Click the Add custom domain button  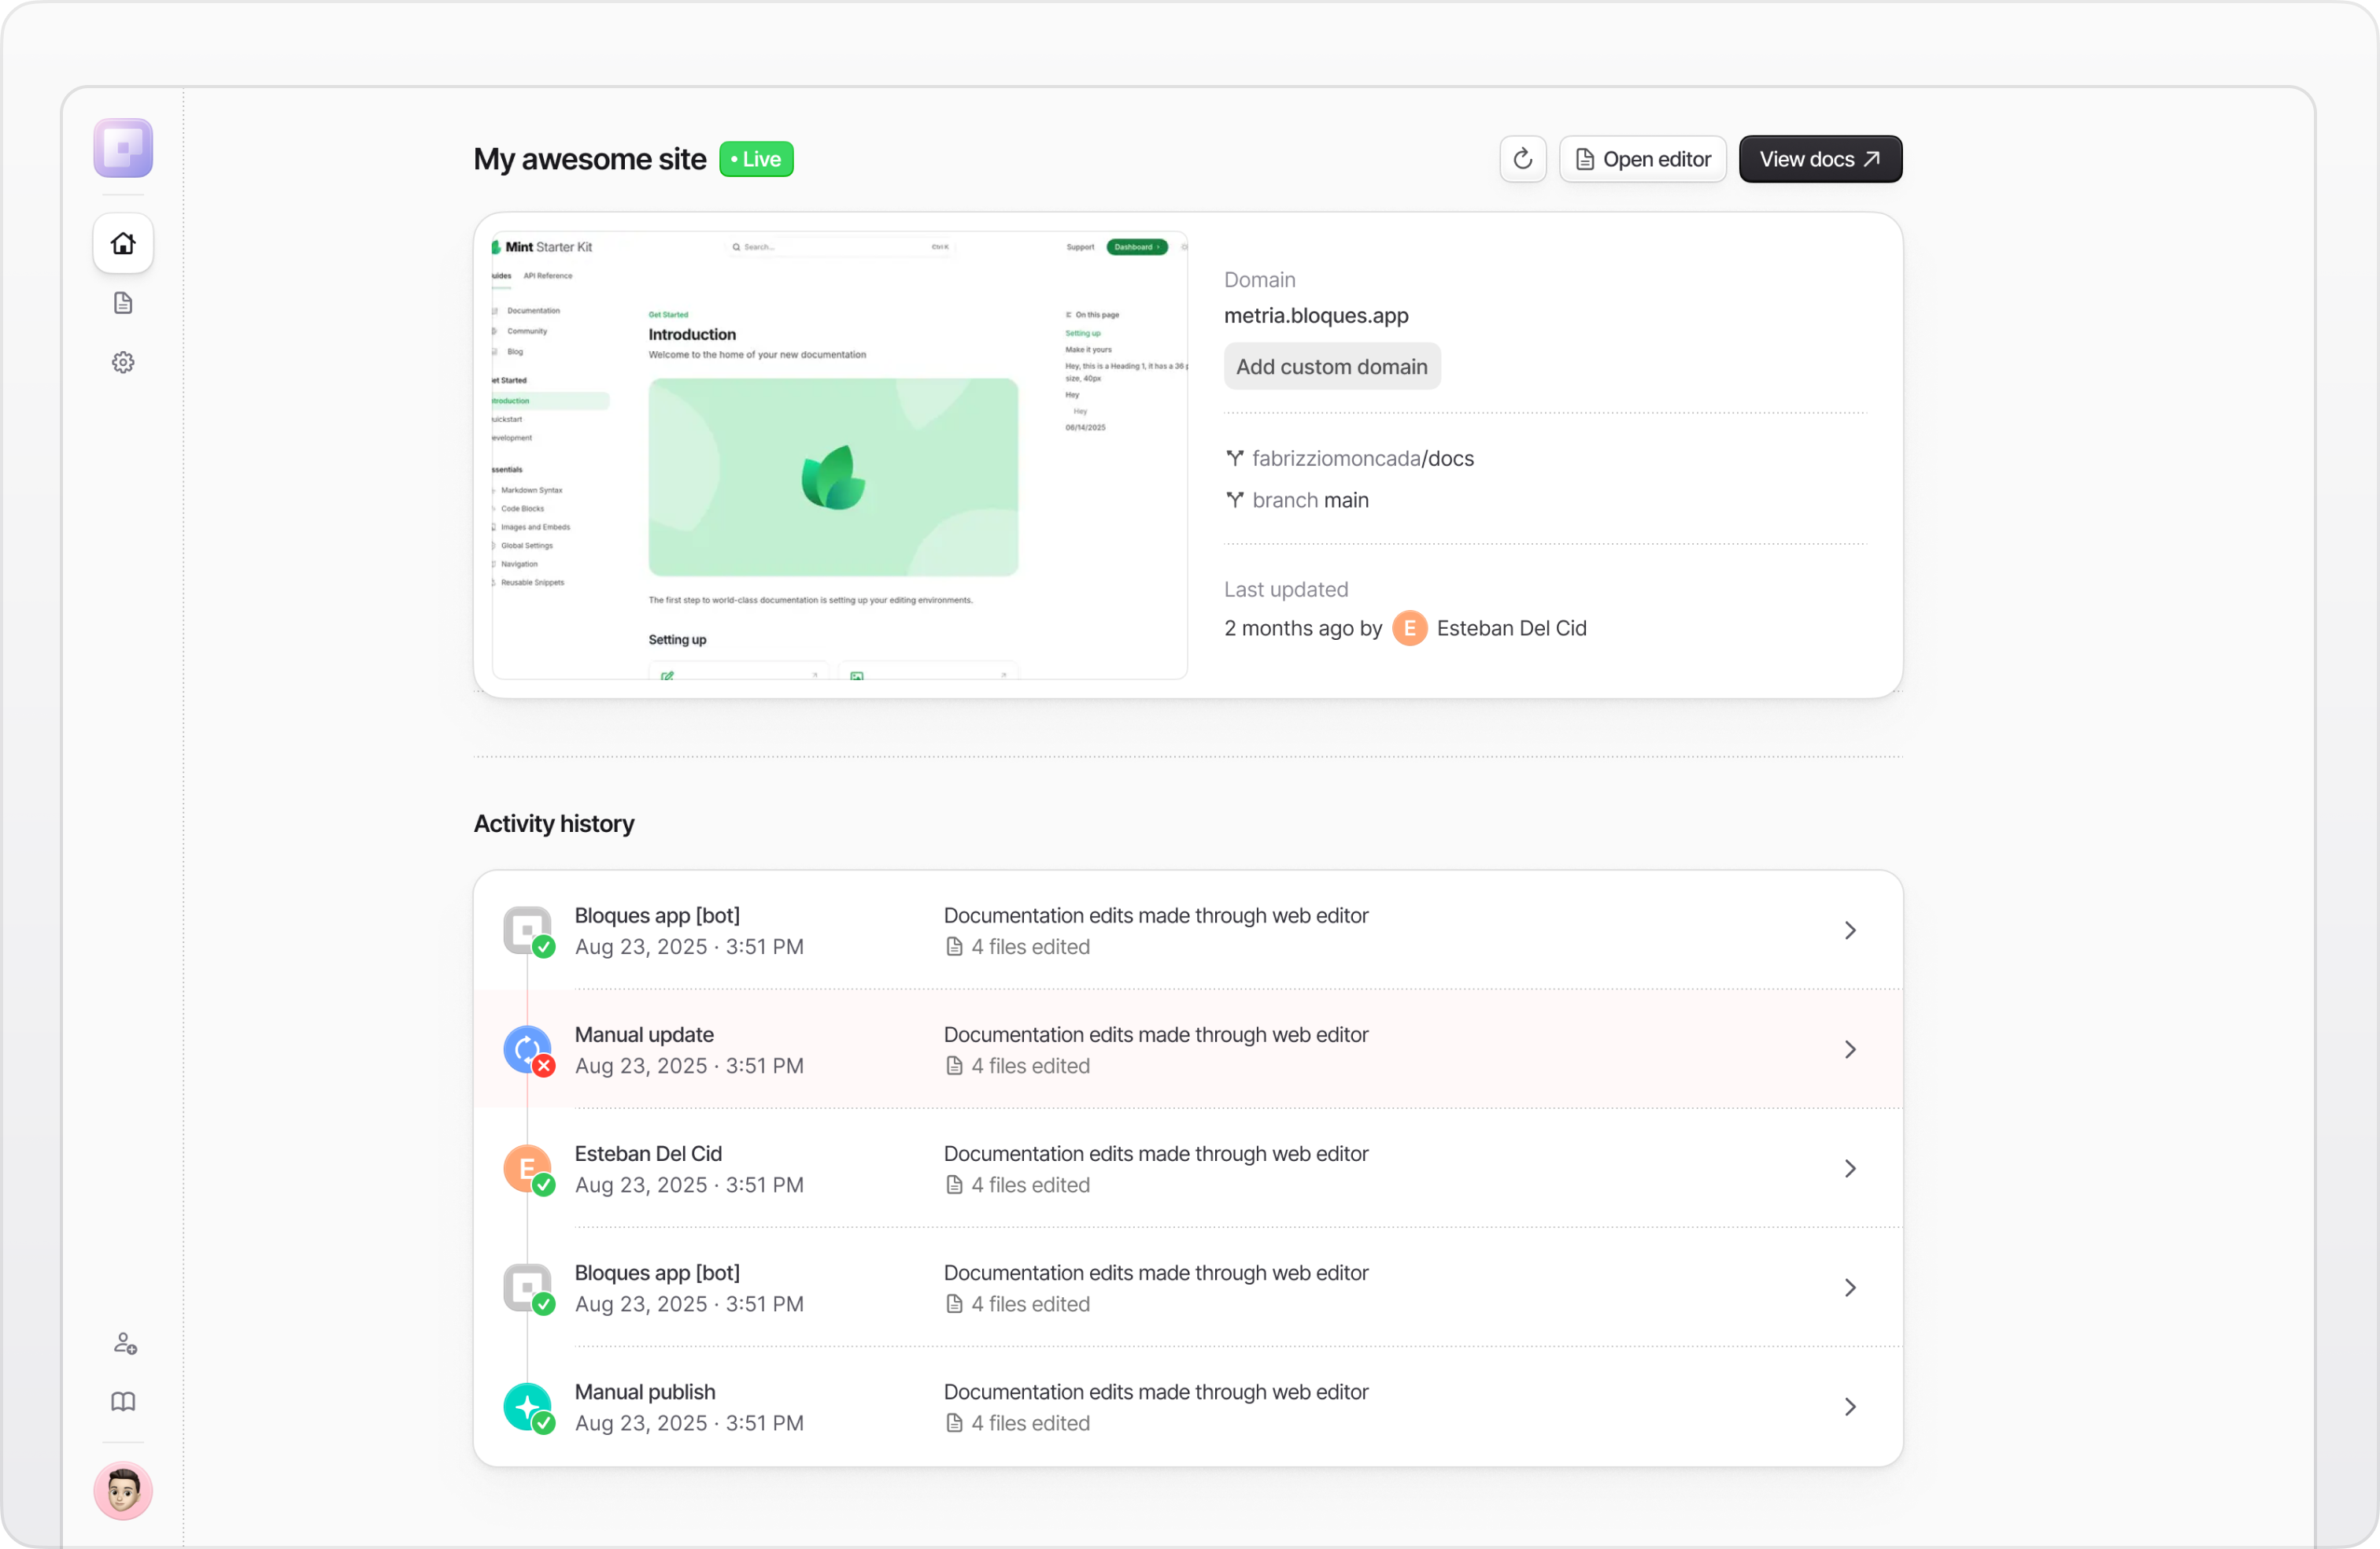pos(1331,366)
